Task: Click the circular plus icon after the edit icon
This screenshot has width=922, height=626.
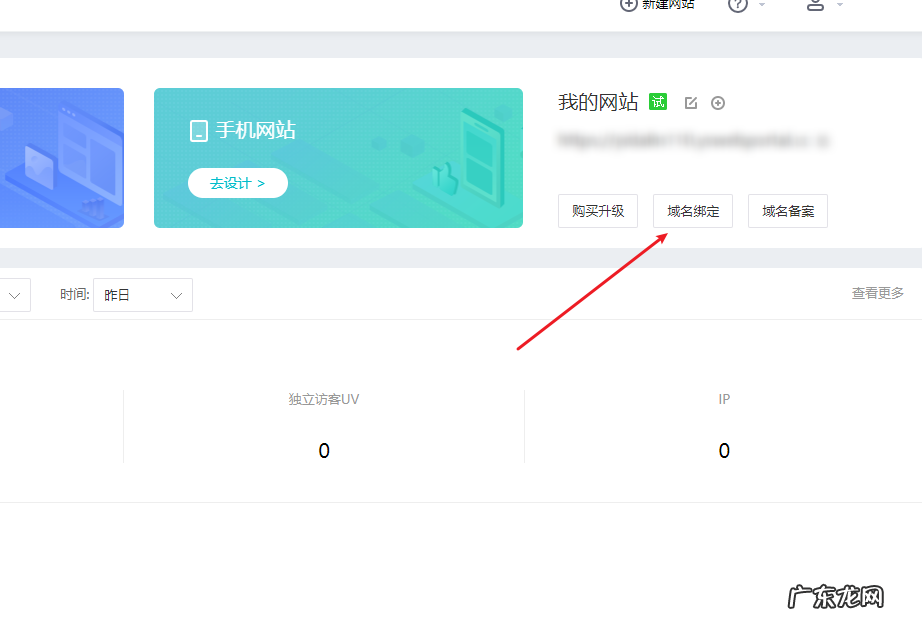Action: pos(718,102)
